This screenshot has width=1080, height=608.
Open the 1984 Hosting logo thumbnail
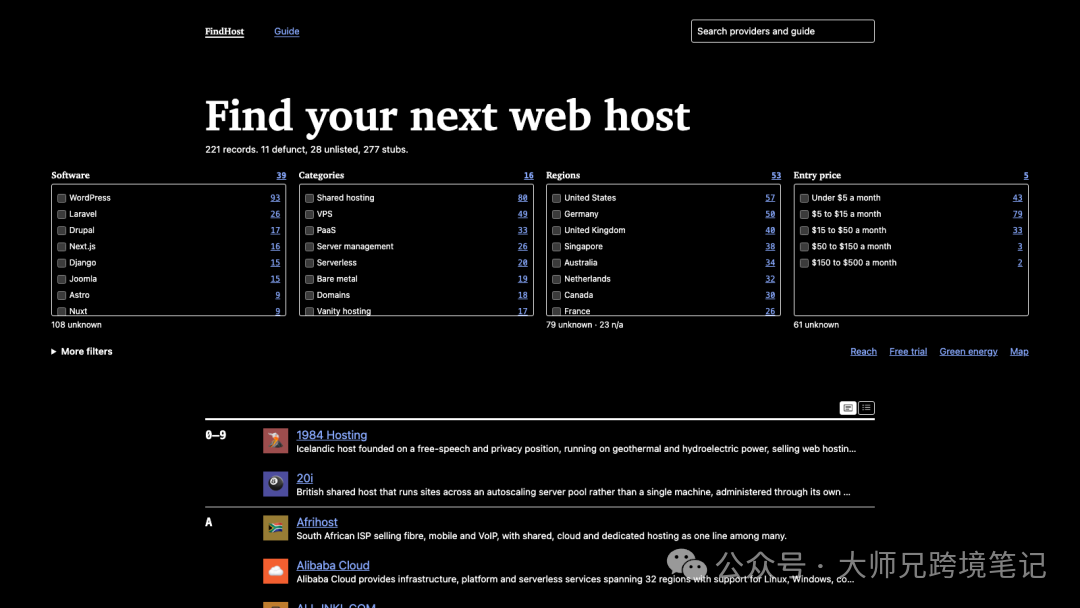(276, 441)
